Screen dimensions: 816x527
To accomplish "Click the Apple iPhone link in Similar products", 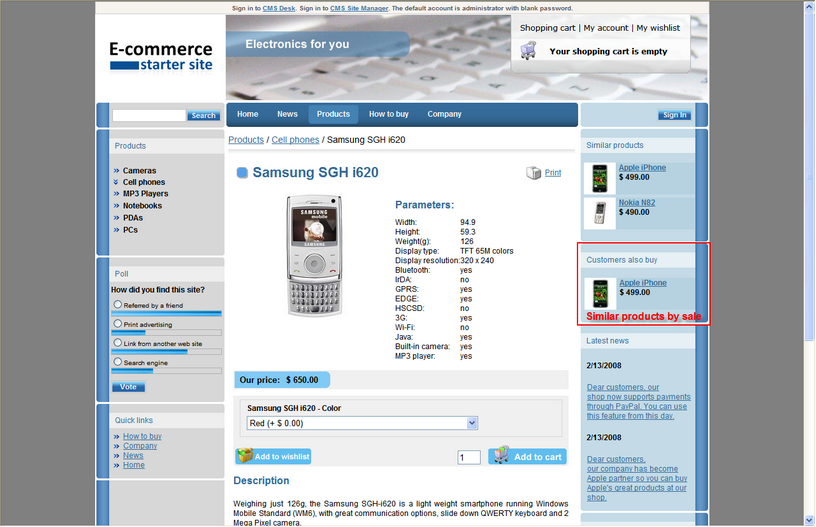I will coord(642,168).
